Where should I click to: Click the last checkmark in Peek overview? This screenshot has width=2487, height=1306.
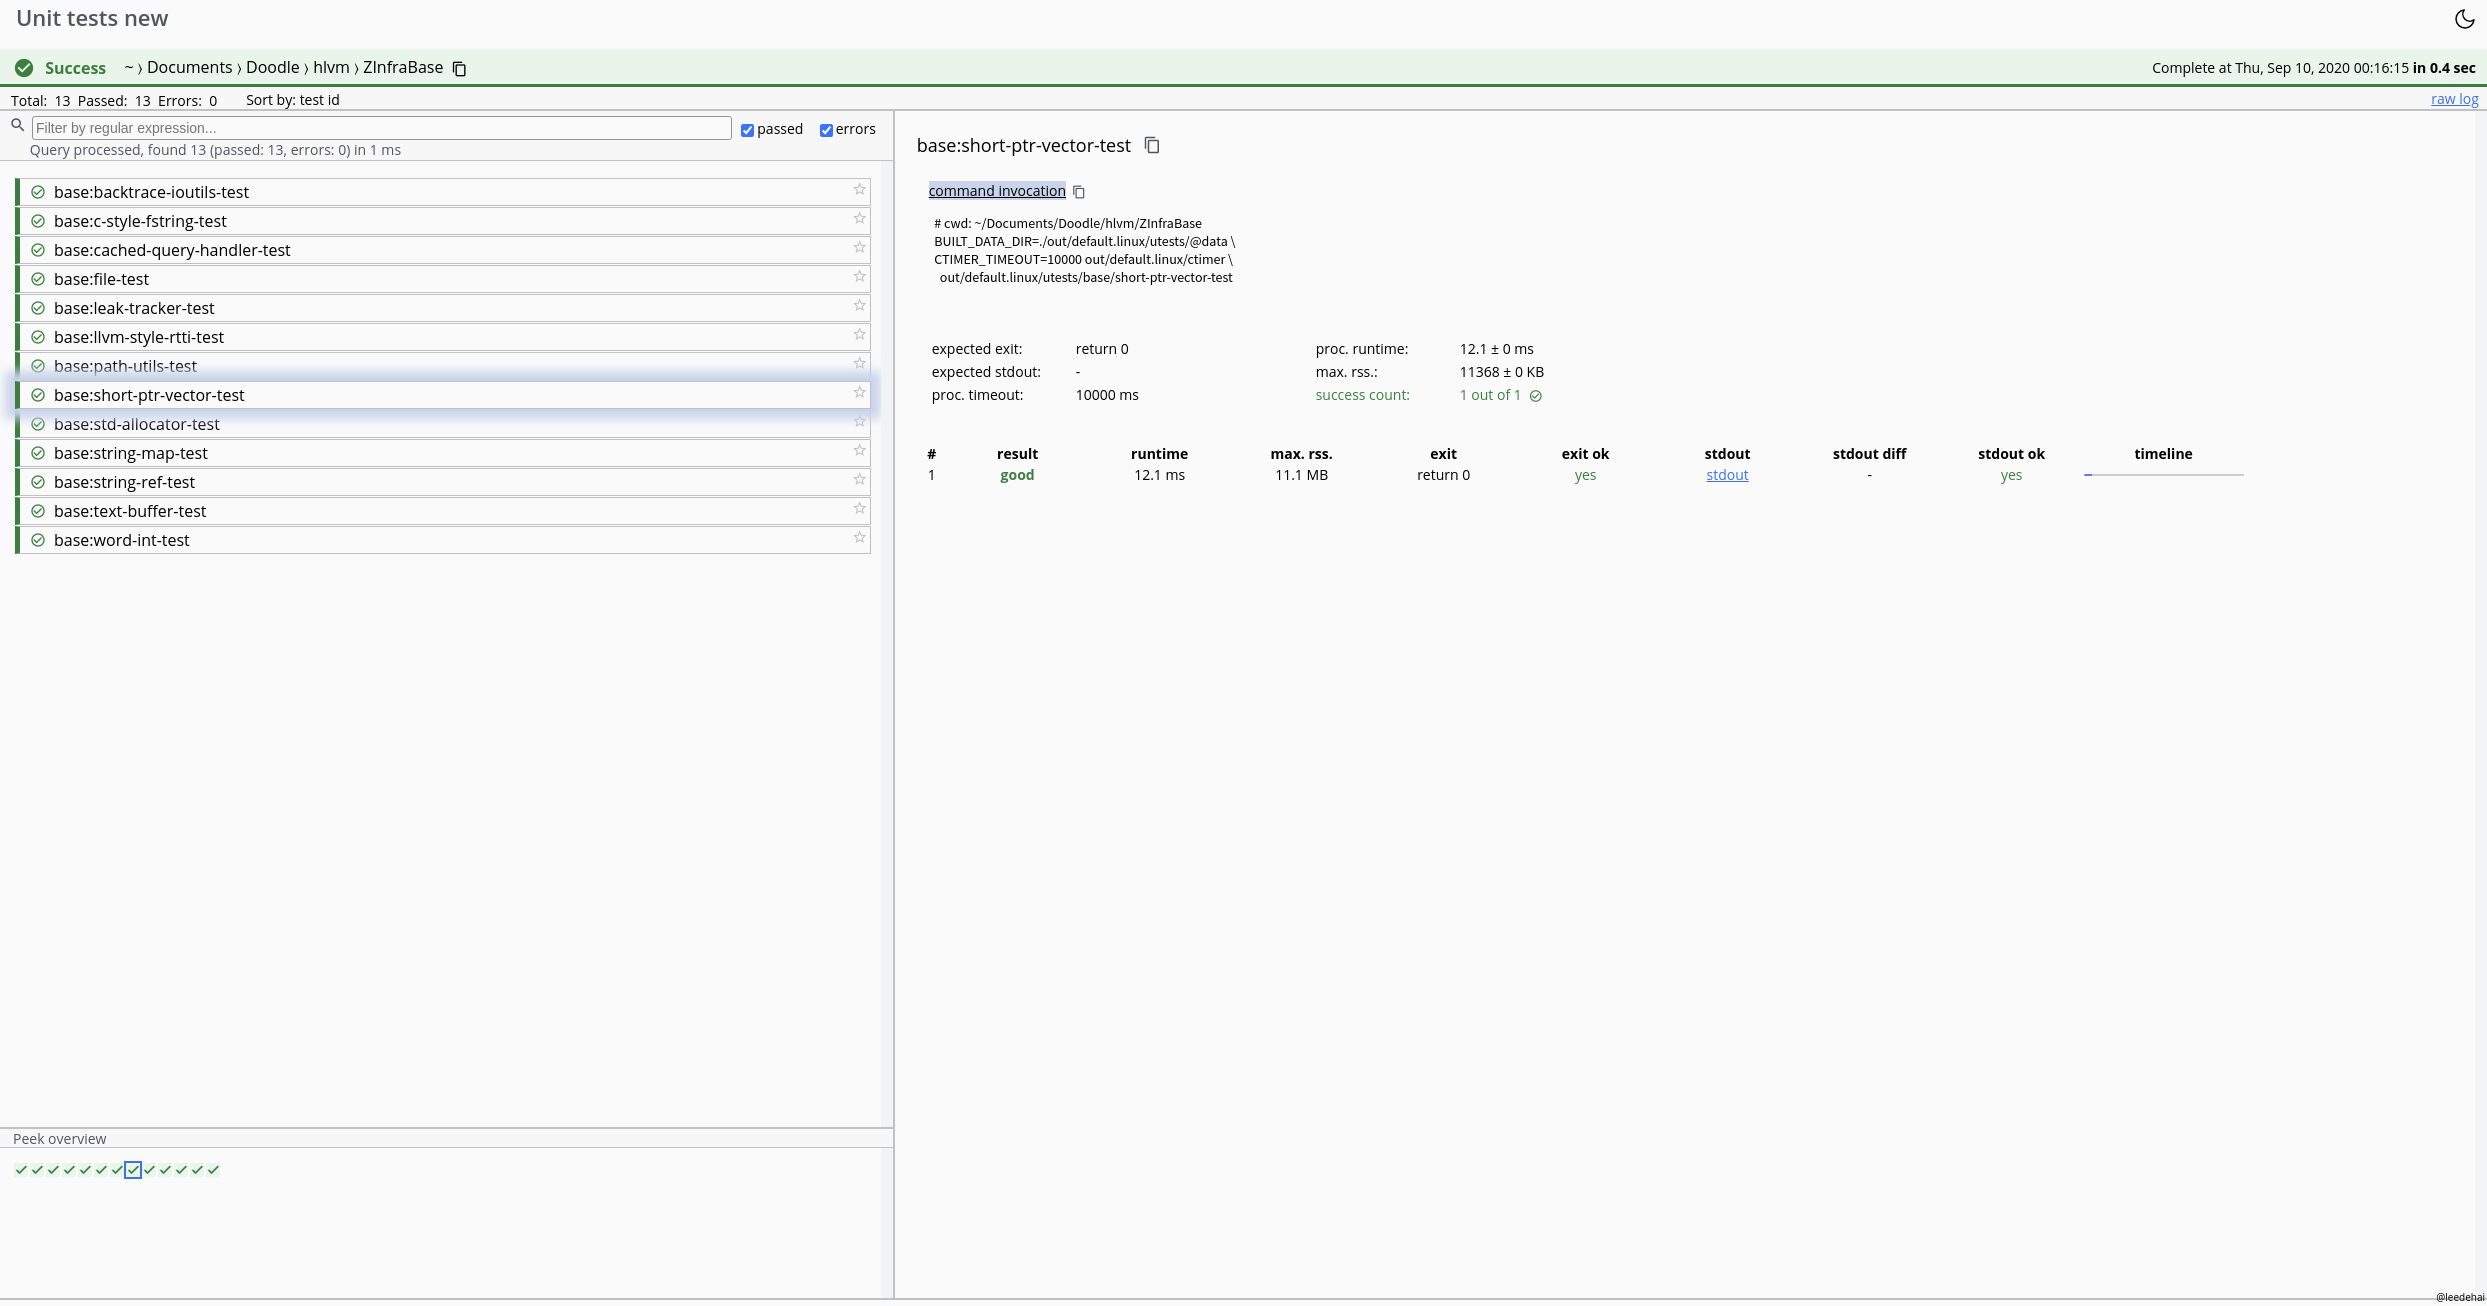click(x=213, y=1170)
